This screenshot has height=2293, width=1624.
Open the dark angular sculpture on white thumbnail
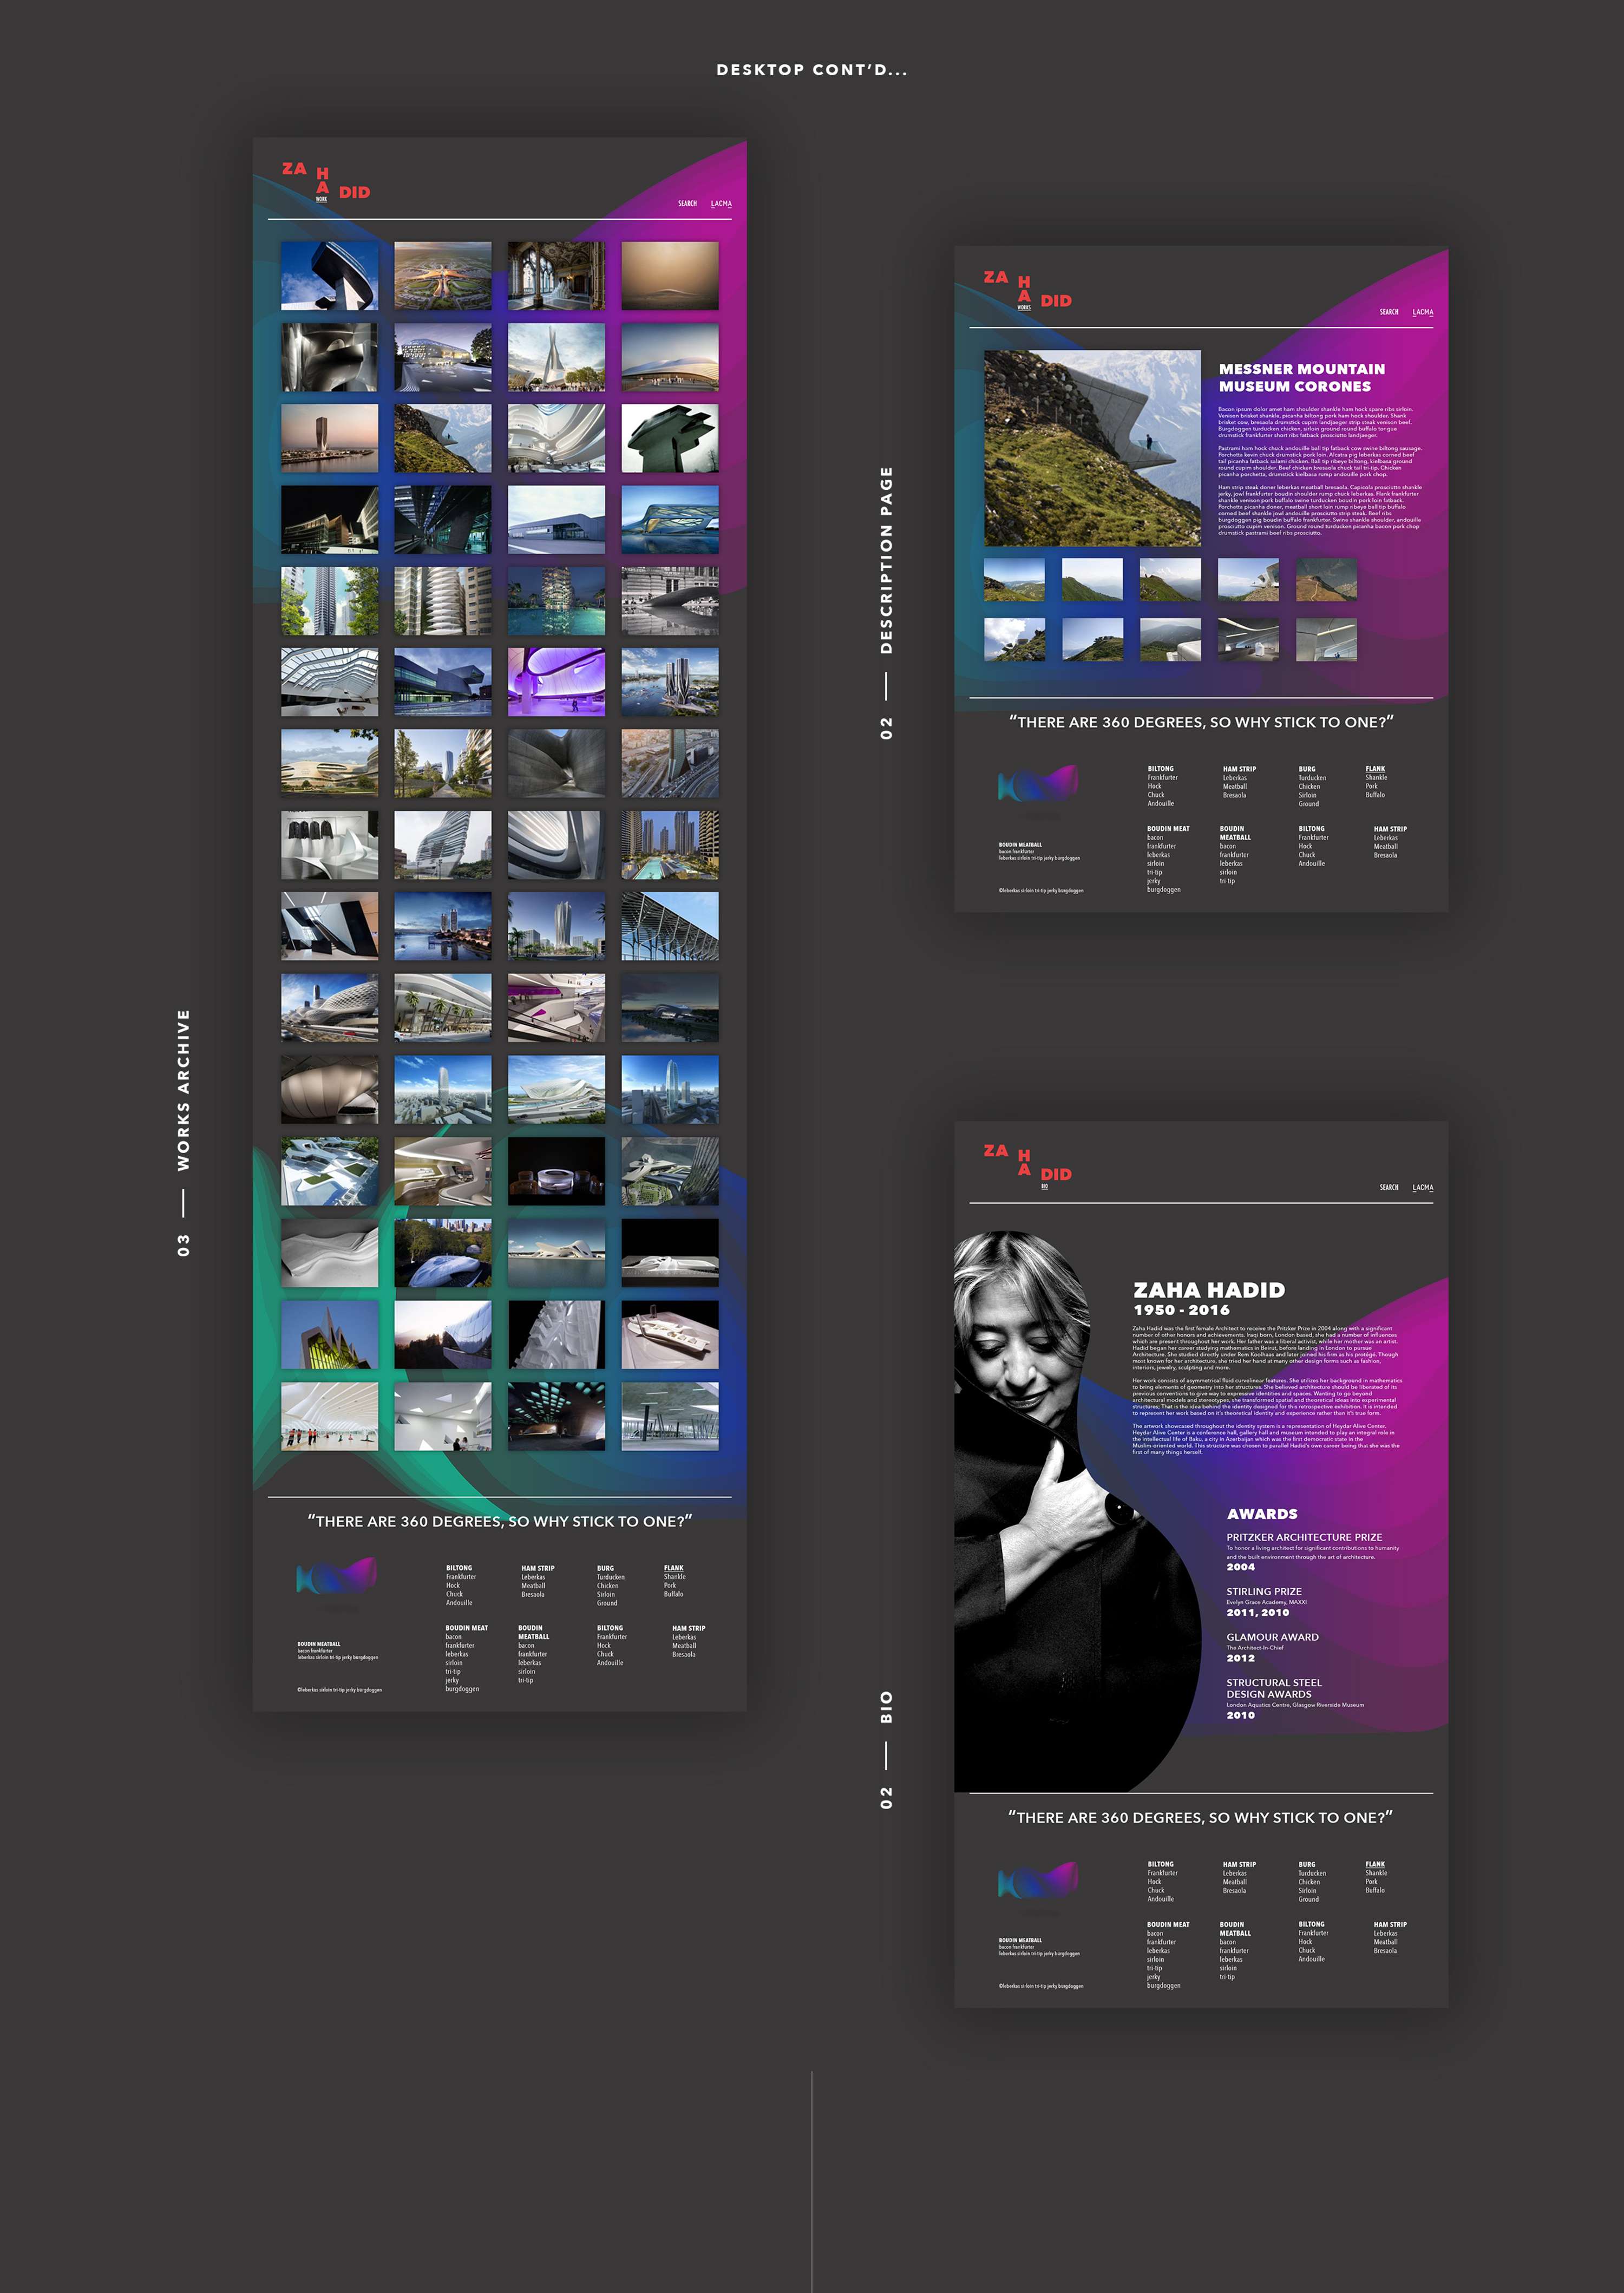[670, 438]
